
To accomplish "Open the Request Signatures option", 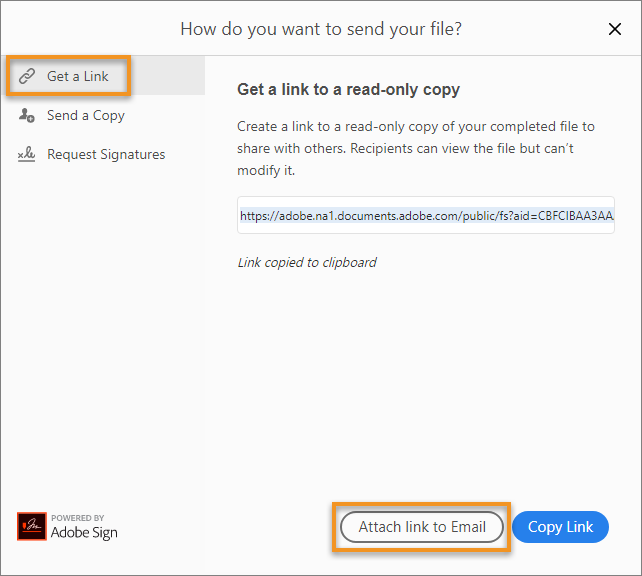I will click(106, 155).
